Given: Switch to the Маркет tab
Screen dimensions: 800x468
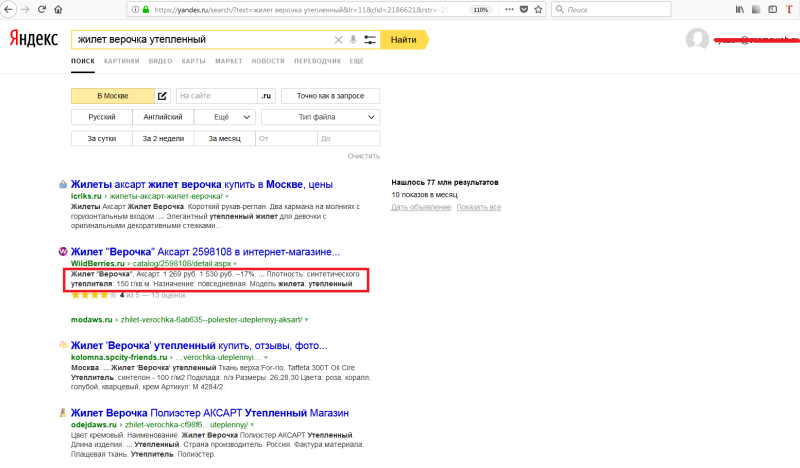Looking at the screenshot, I should (x=229, y=61).
